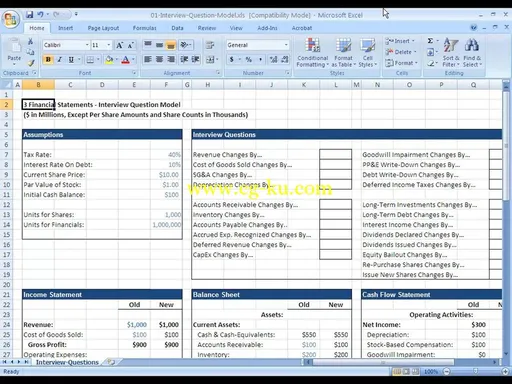
Task: Open the Calibri font name dropdown
Action: tap(87, 45)
